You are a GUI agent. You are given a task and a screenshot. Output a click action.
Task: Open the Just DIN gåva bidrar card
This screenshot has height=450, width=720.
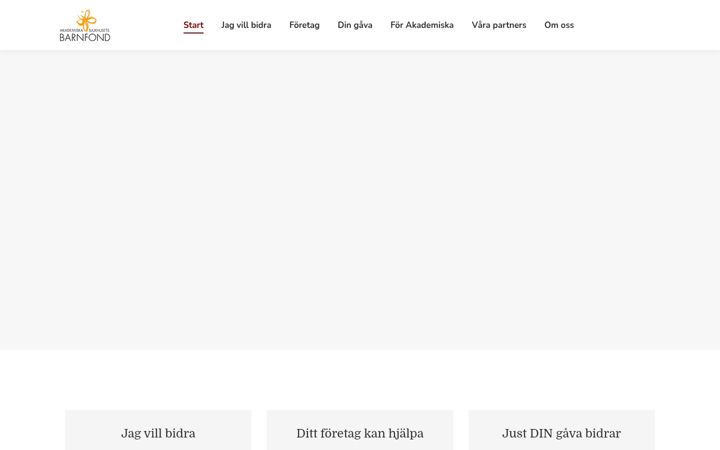562,430
